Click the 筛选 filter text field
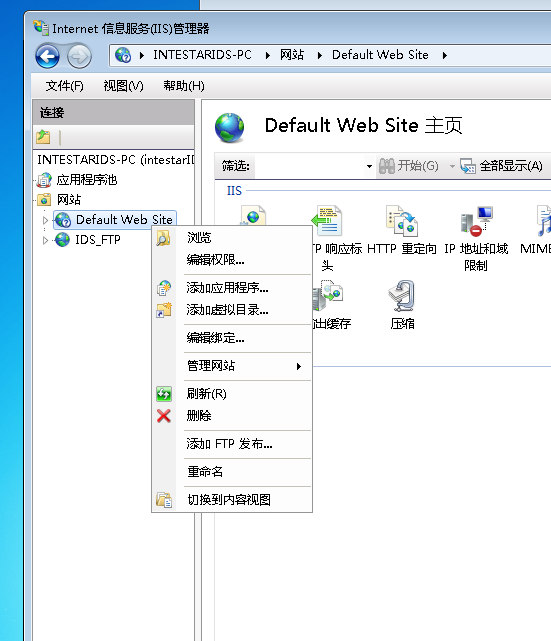The width and height of the screenshot is (551, 641). click(310, 166)
